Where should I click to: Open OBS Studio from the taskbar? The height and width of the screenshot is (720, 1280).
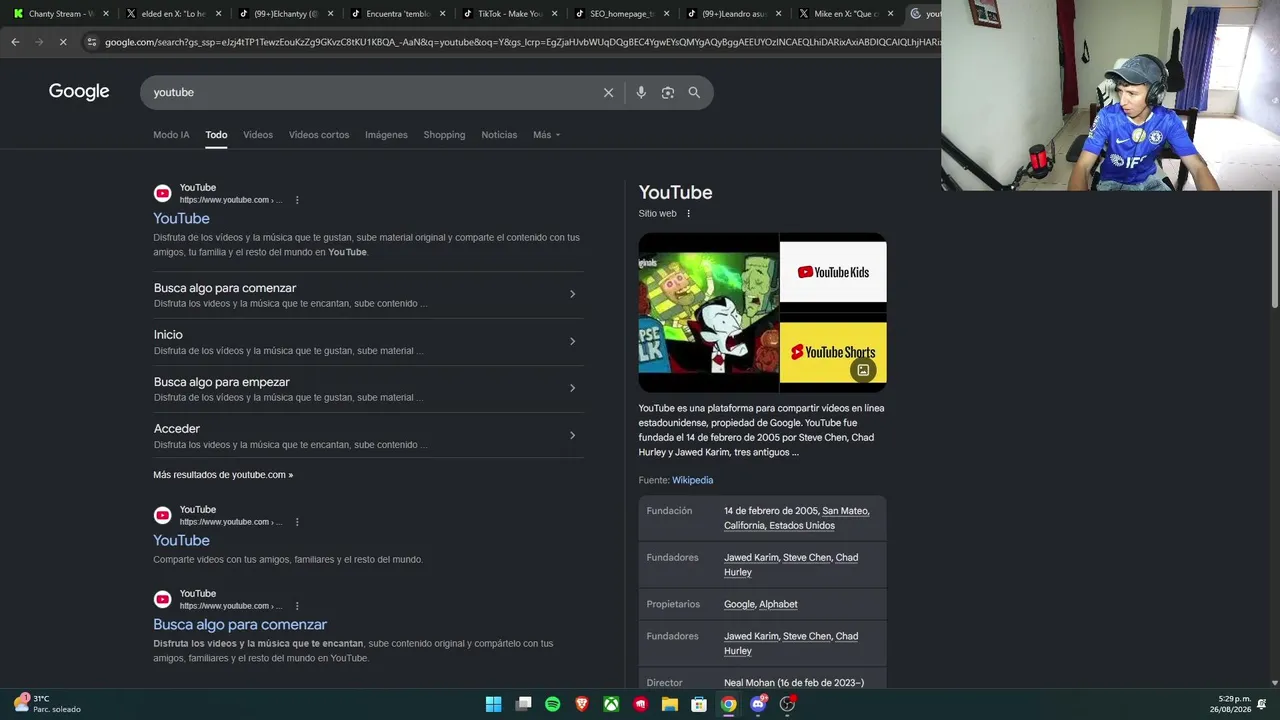pos(788,704)
